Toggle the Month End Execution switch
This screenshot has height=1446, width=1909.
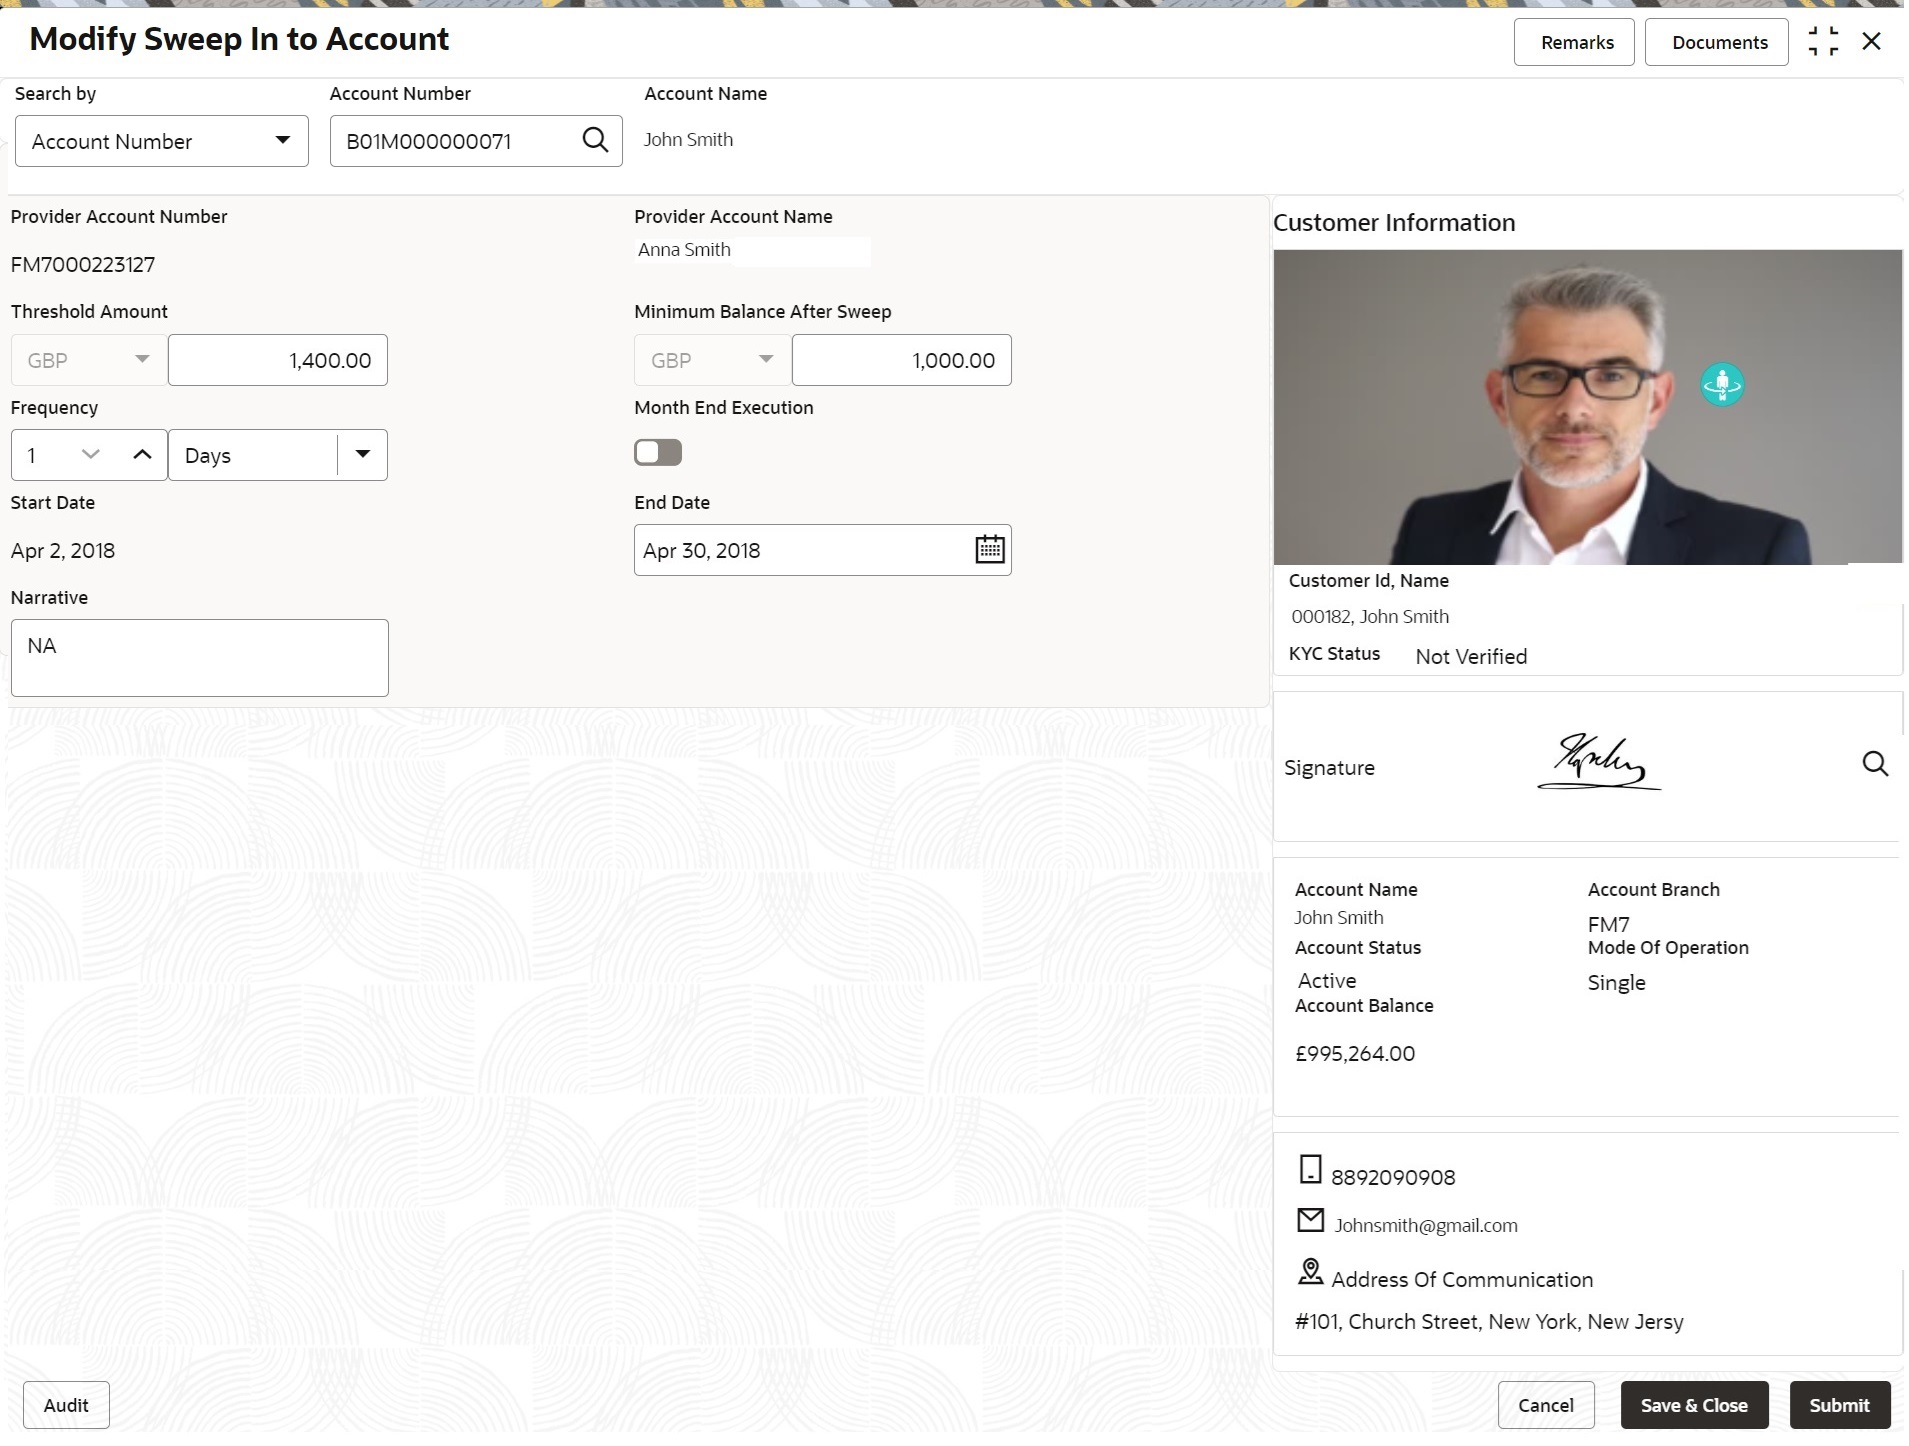point(658,453)
